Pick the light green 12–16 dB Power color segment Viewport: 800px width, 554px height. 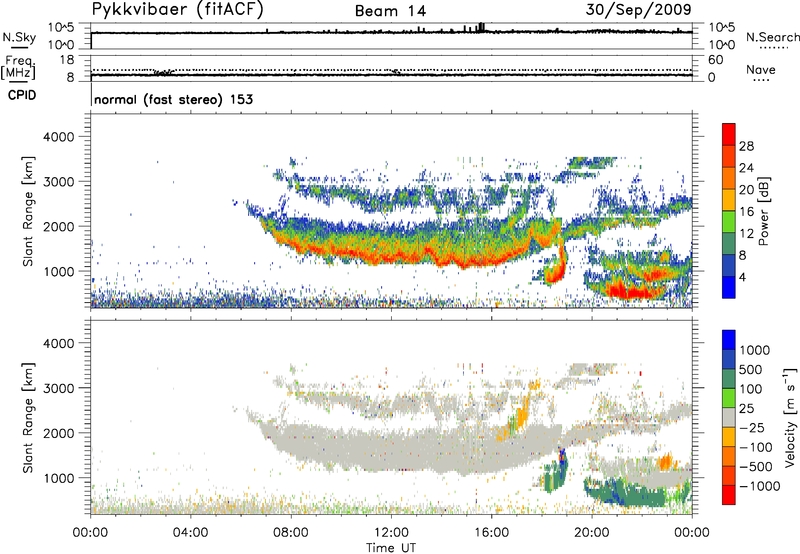click(x=729, y=221)
